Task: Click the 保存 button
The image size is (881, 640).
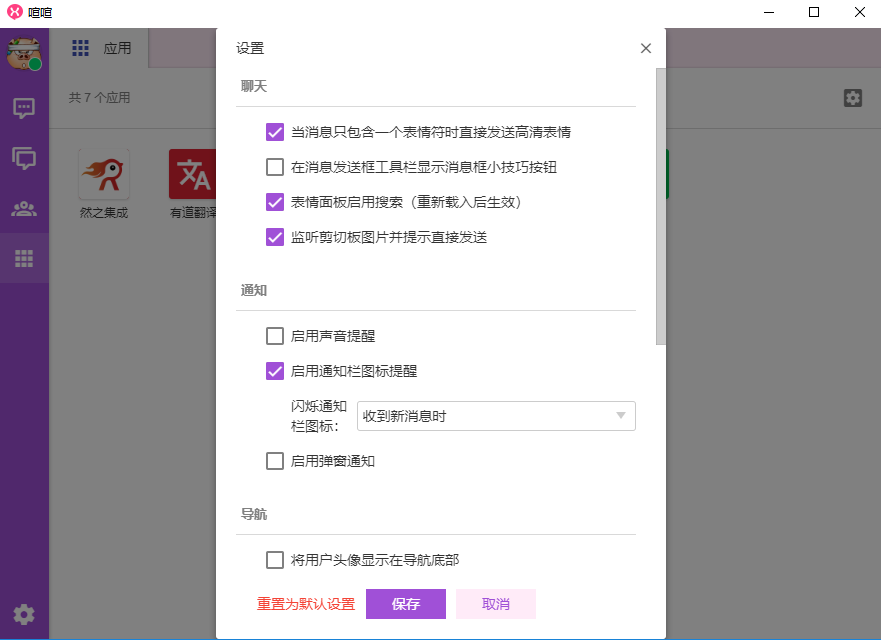Action: tap(406, 604)
